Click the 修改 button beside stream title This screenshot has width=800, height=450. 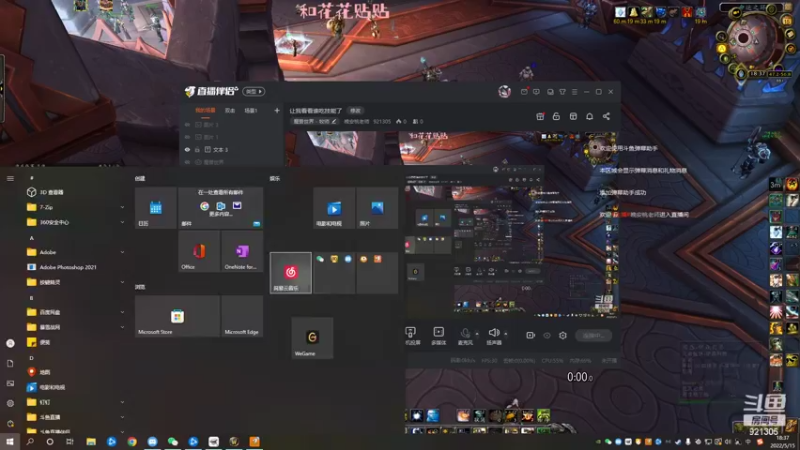coord(355,111)
